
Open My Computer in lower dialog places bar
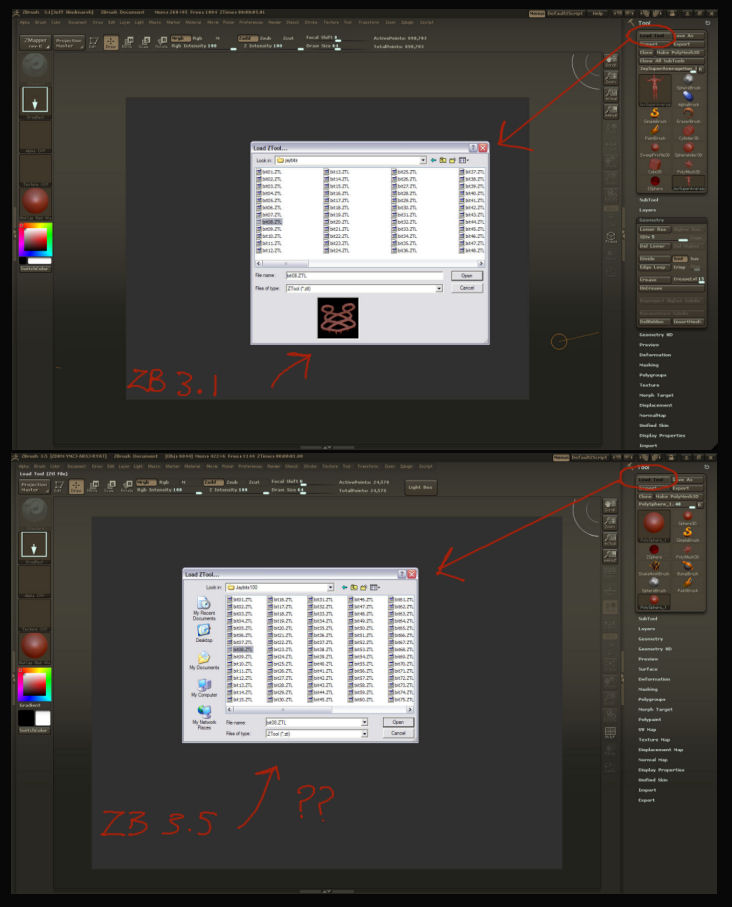pyautogui.click(x=204, y=688)
